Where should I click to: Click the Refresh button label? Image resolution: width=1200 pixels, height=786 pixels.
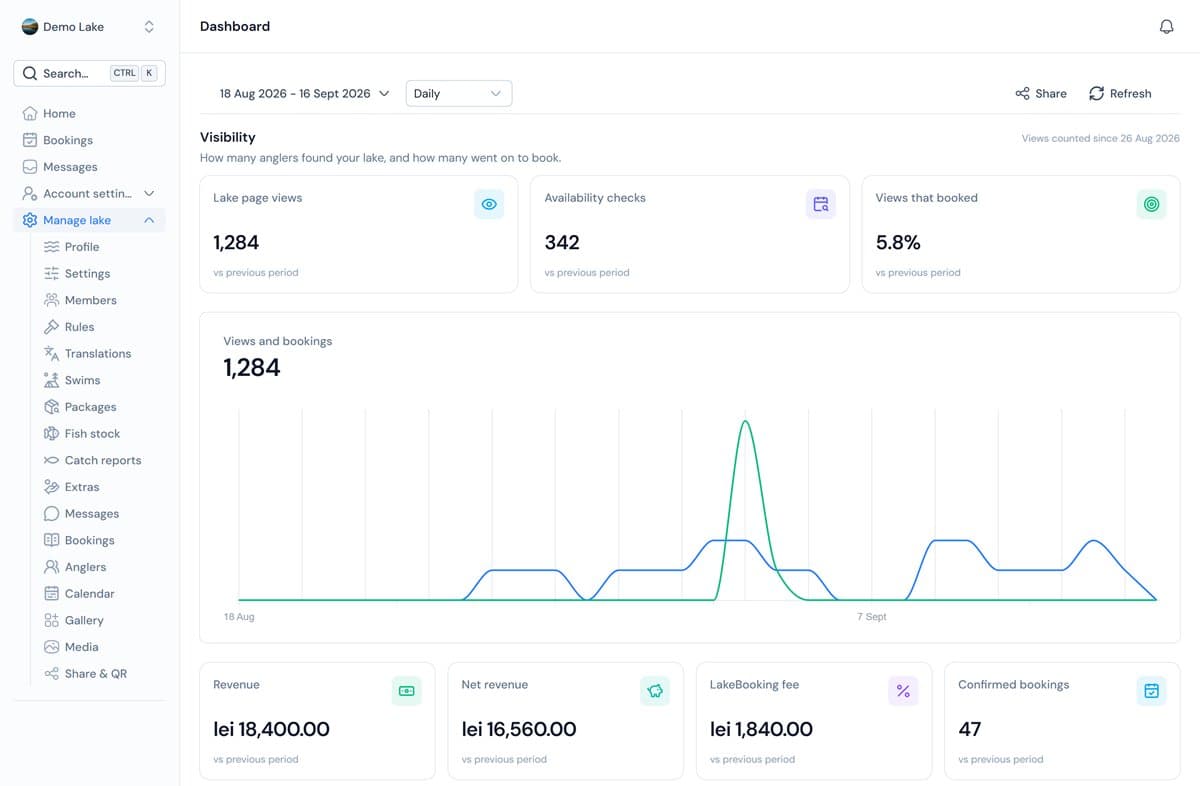(1130, 93)
